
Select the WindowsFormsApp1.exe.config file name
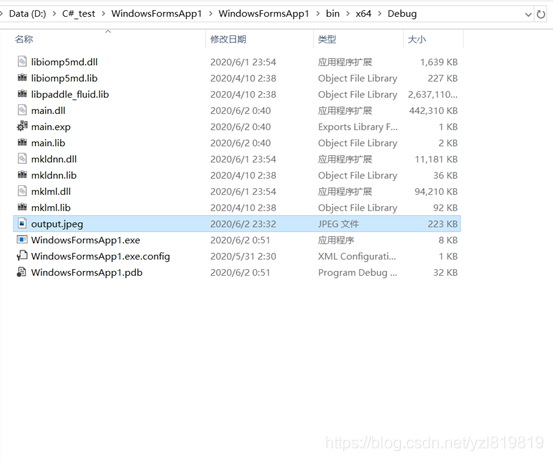pos(101,256)
